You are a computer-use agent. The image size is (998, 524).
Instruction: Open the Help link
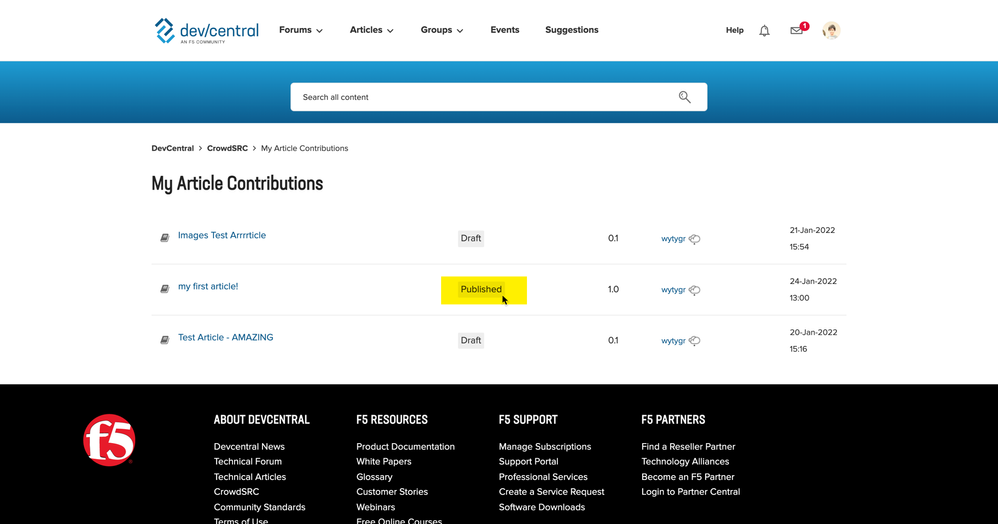(734, 30)
